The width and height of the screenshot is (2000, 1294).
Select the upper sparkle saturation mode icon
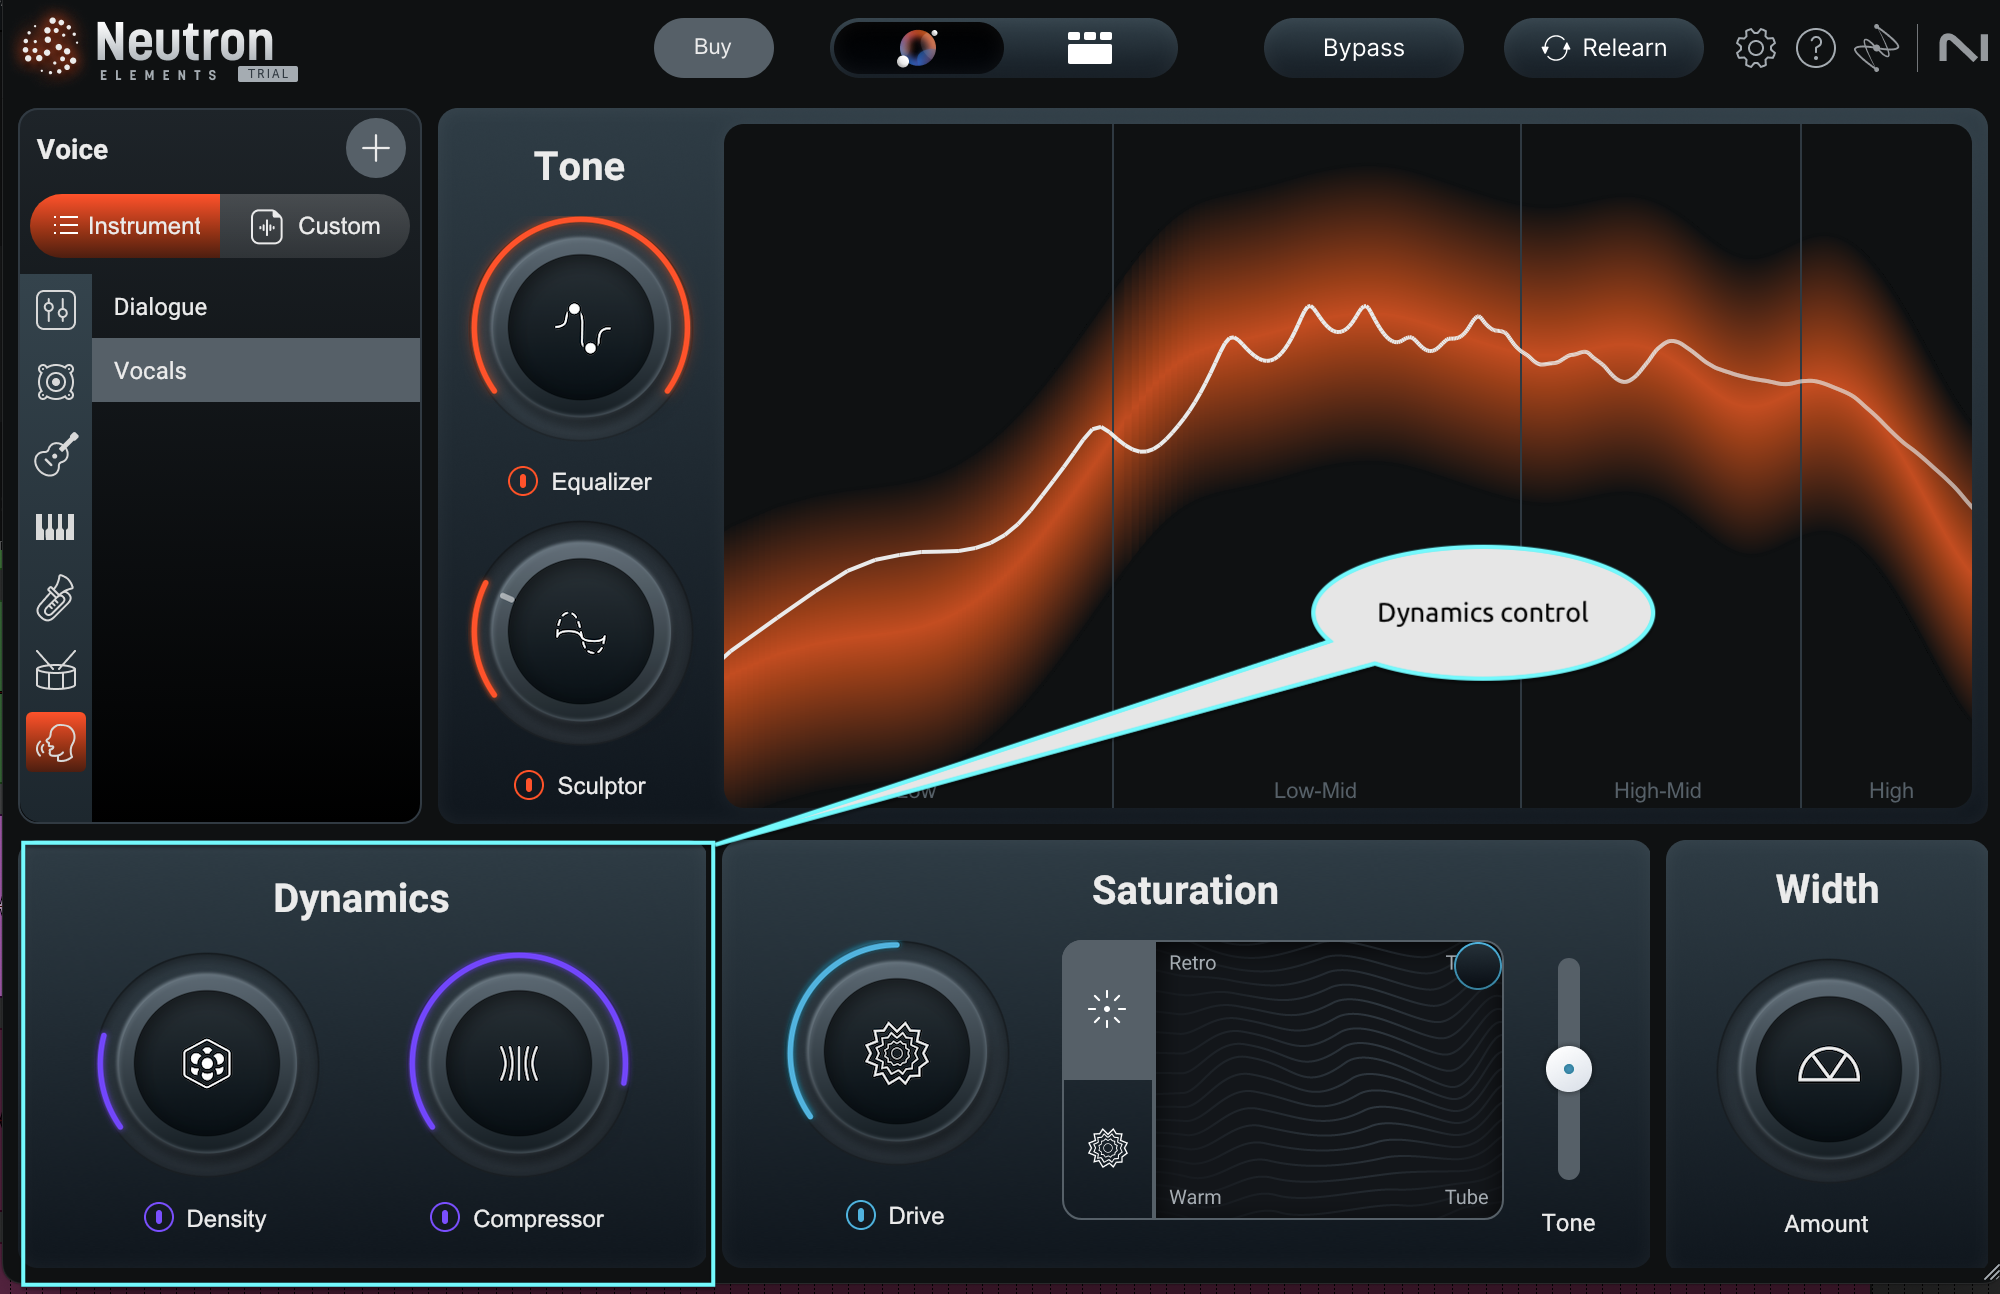(1107, 1009)
